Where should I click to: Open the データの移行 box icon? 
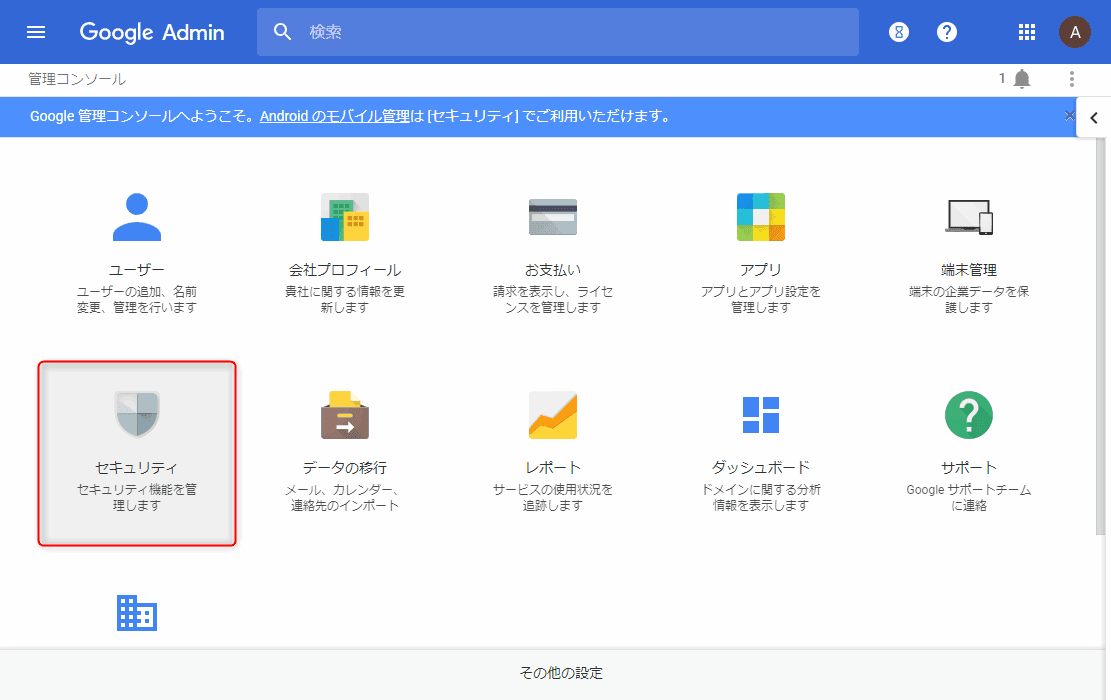345,414
